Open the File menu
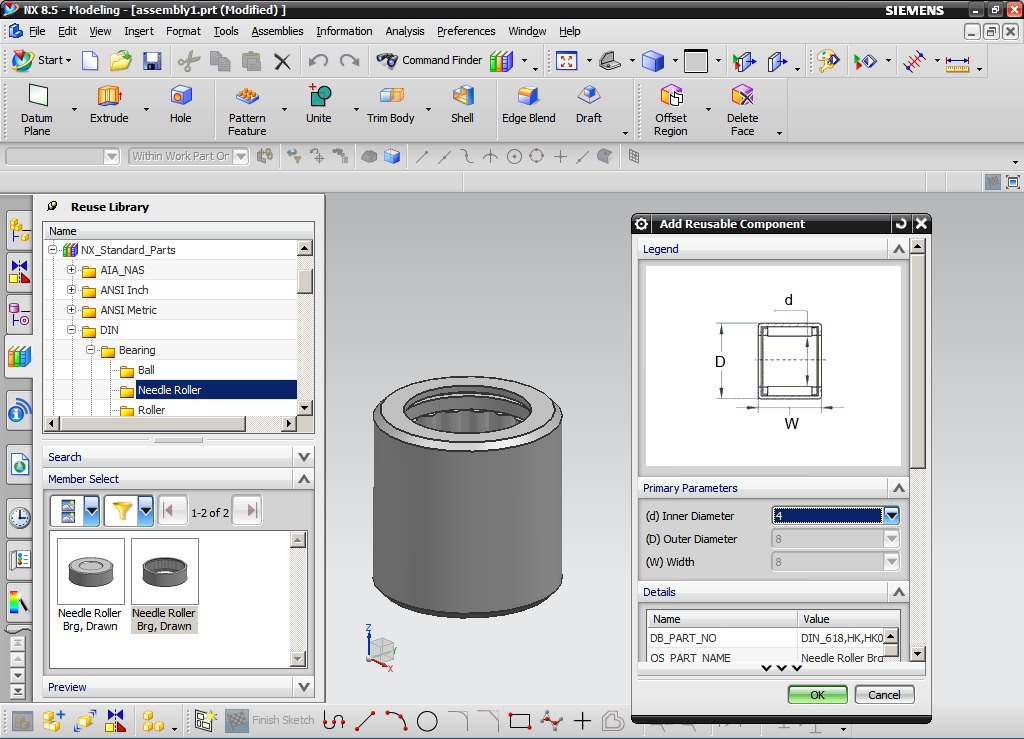The image size is (1024, 739). pyautogui.click(x=37, y=31)
